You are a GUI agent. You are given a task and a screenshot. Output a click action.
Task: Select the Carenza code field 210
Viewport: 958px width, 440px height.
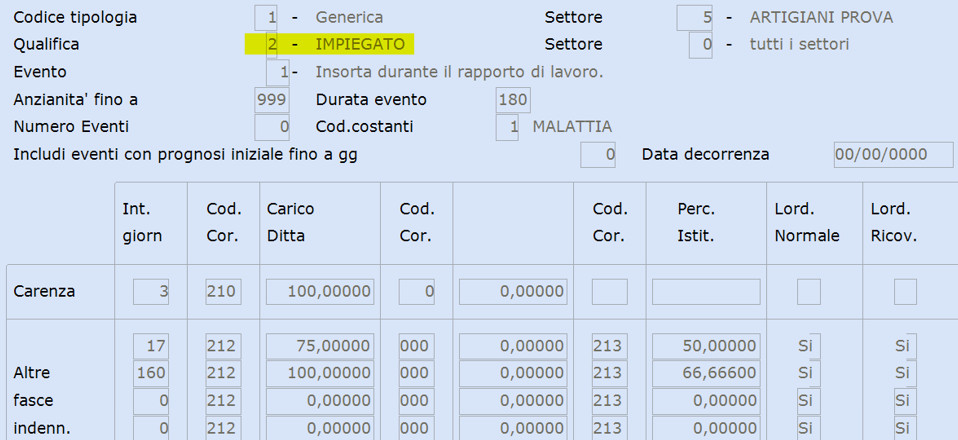[223, 292]
